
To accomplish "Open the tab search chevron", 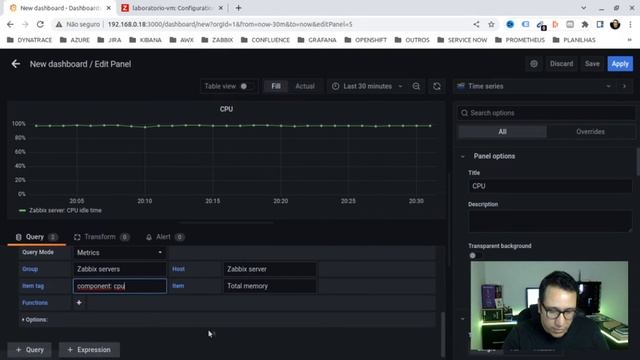I will (584, 8).
